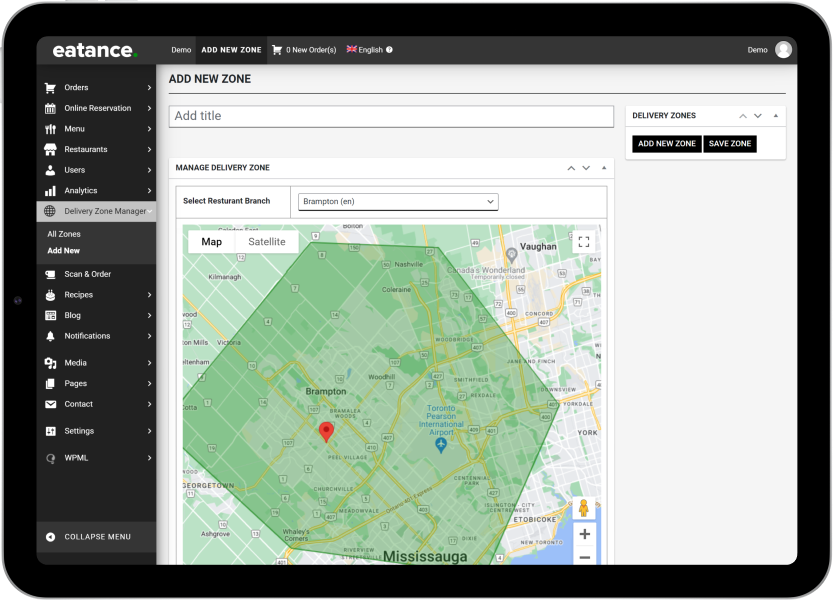Image resolution: width=833 pixels, height=600 pixels.
Task: Expand the Menu submenu arrow
Action: point(149,129)
